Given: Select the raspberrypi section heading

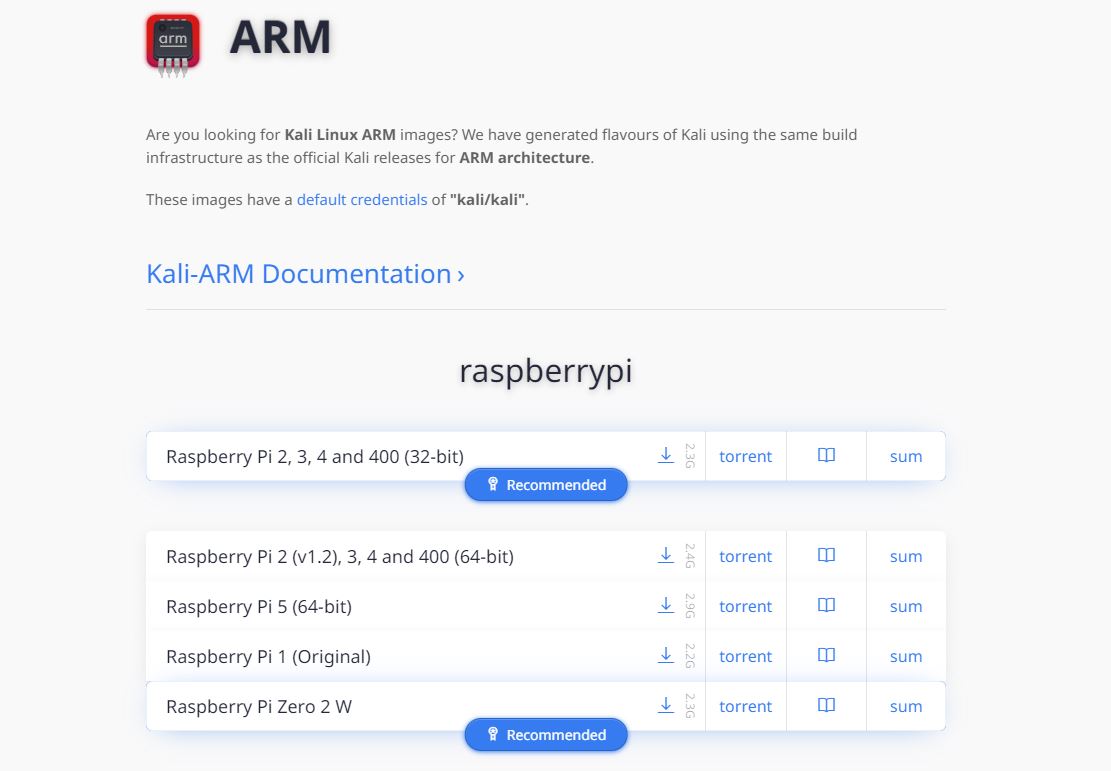Looking at the screenshot, I should pyautogui.click(x=546, y=371).
